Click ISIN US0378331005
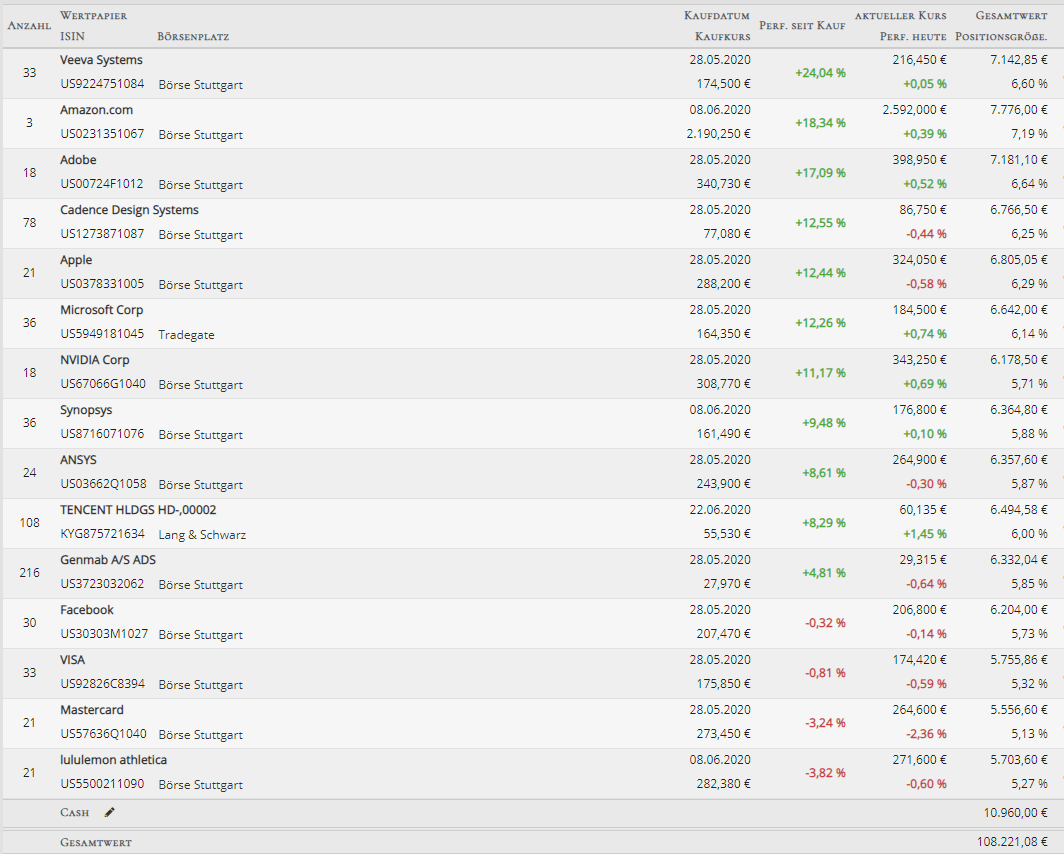The image size is (1064, 854). pyautogui.click(x=102, y=284)
